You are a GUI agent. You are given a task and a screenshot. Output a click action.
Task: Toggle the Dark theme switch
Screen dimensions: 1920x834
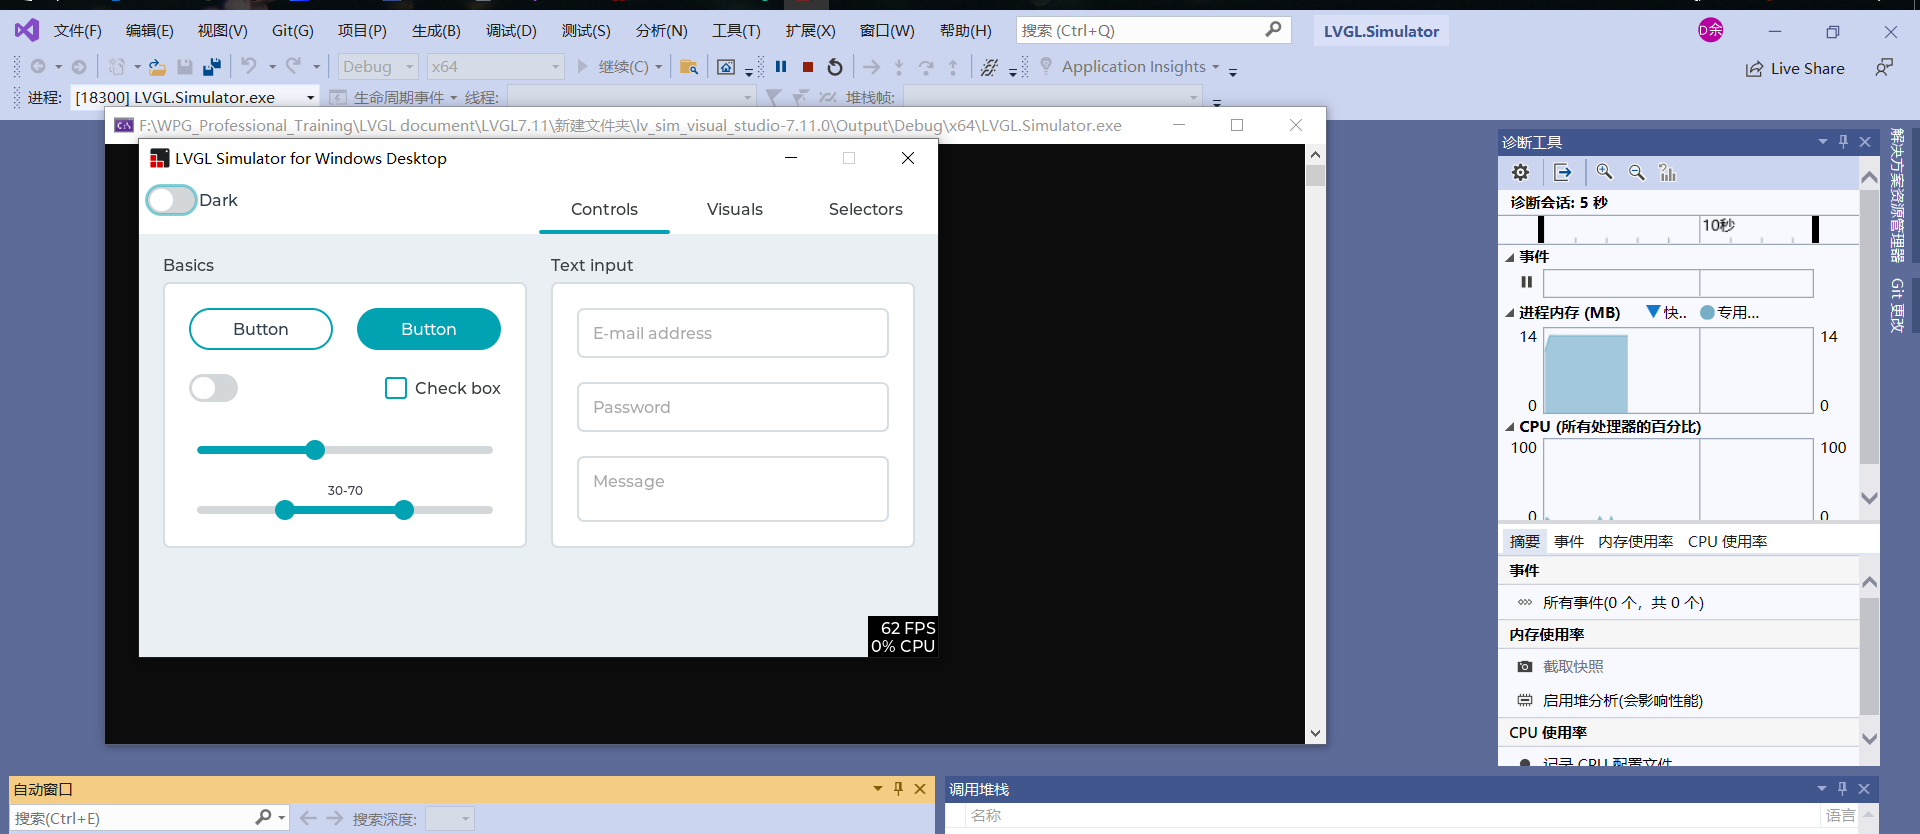pos(171,200)
